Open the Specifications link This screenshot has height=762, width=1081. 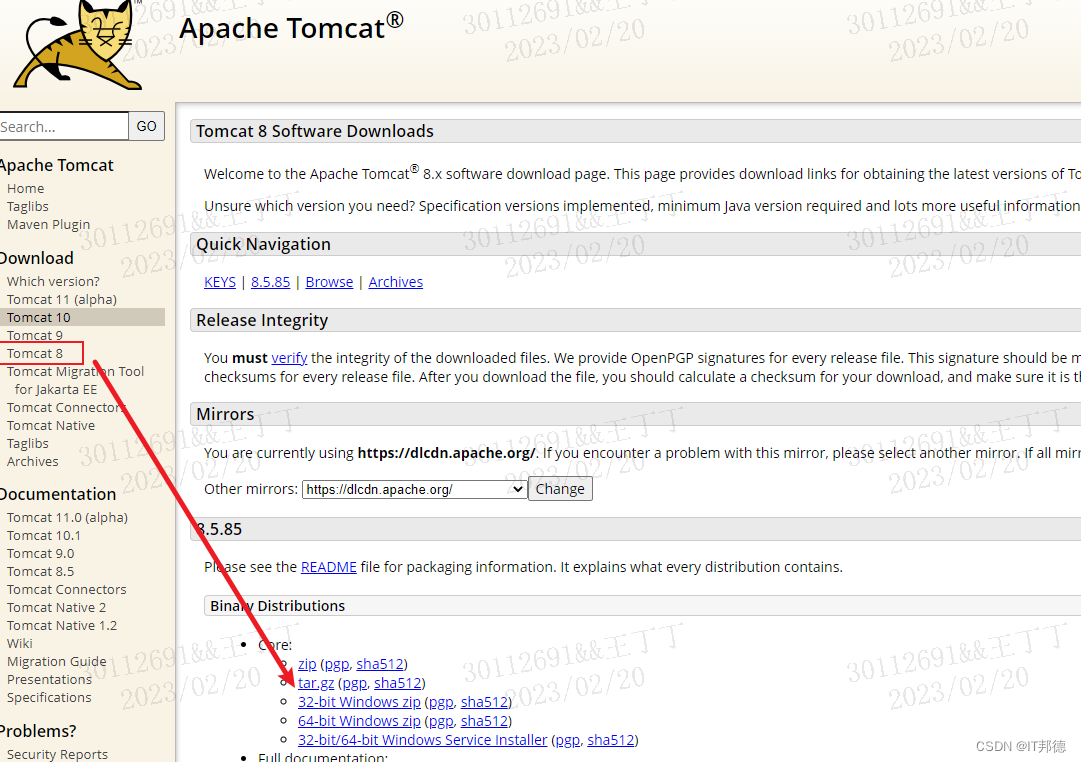[x=49, y=696]
